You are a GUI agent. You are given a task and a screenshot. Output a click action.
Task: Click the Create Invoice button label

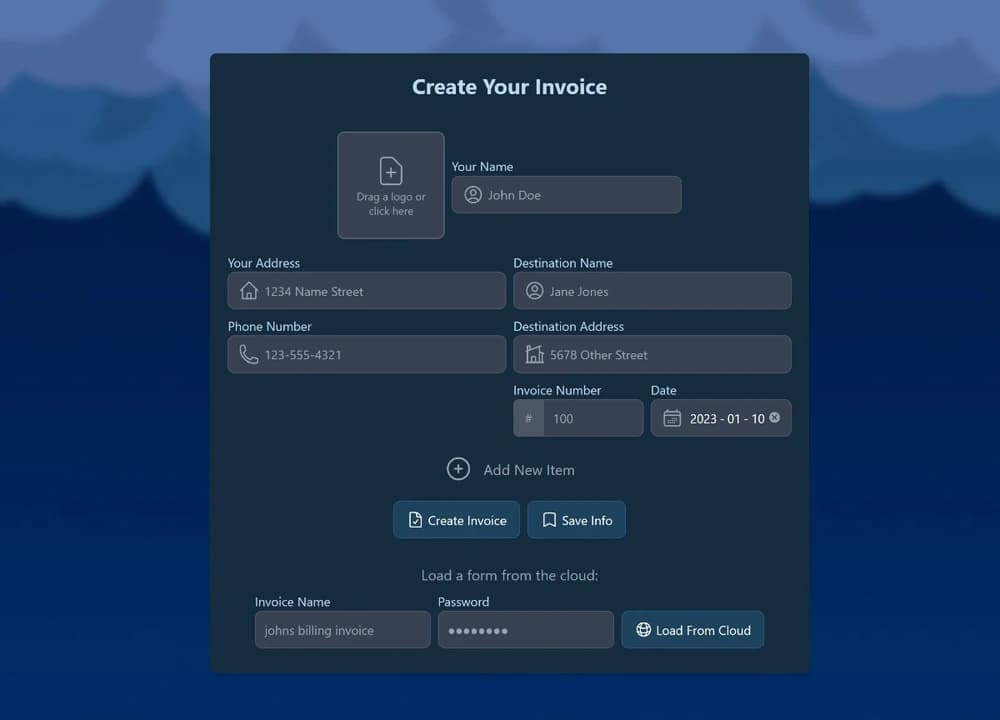(x=467, y=520)
